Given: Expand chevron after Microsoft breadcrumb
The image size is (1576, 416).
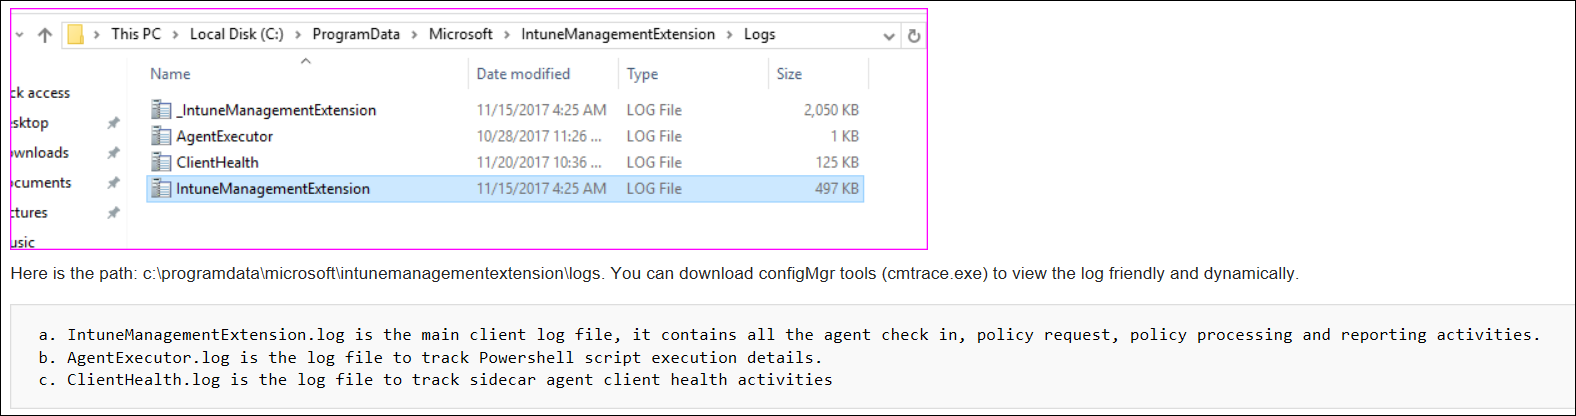Looking at the screenshot, I should coord(507,35).
